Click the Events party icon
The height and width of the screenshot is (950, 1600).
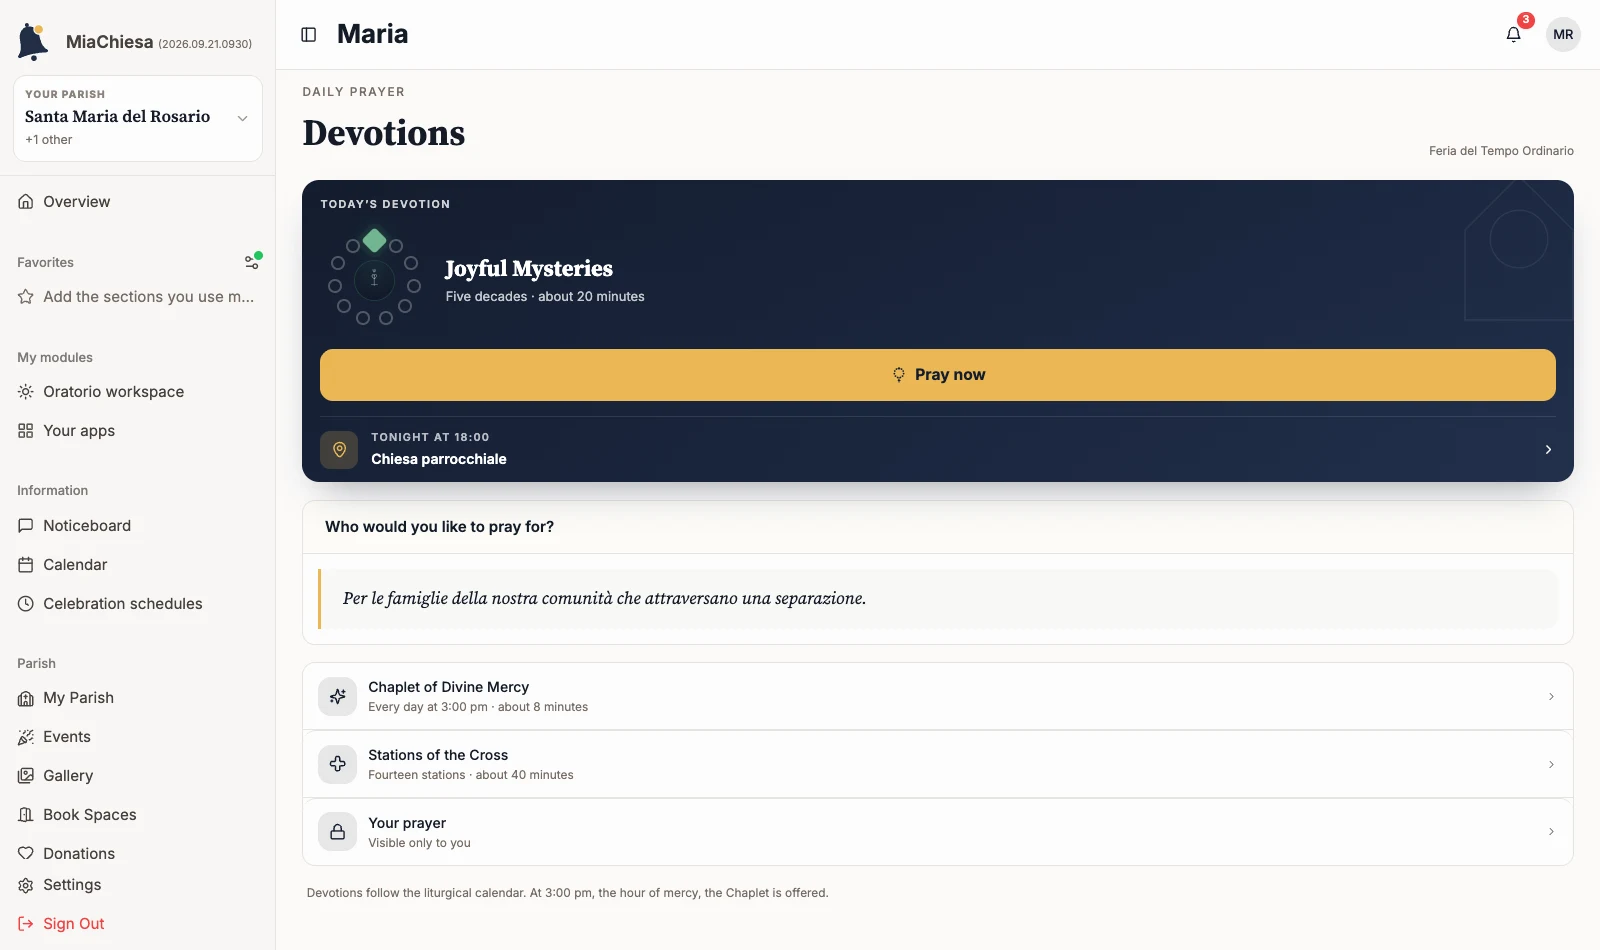pos(26,737)
